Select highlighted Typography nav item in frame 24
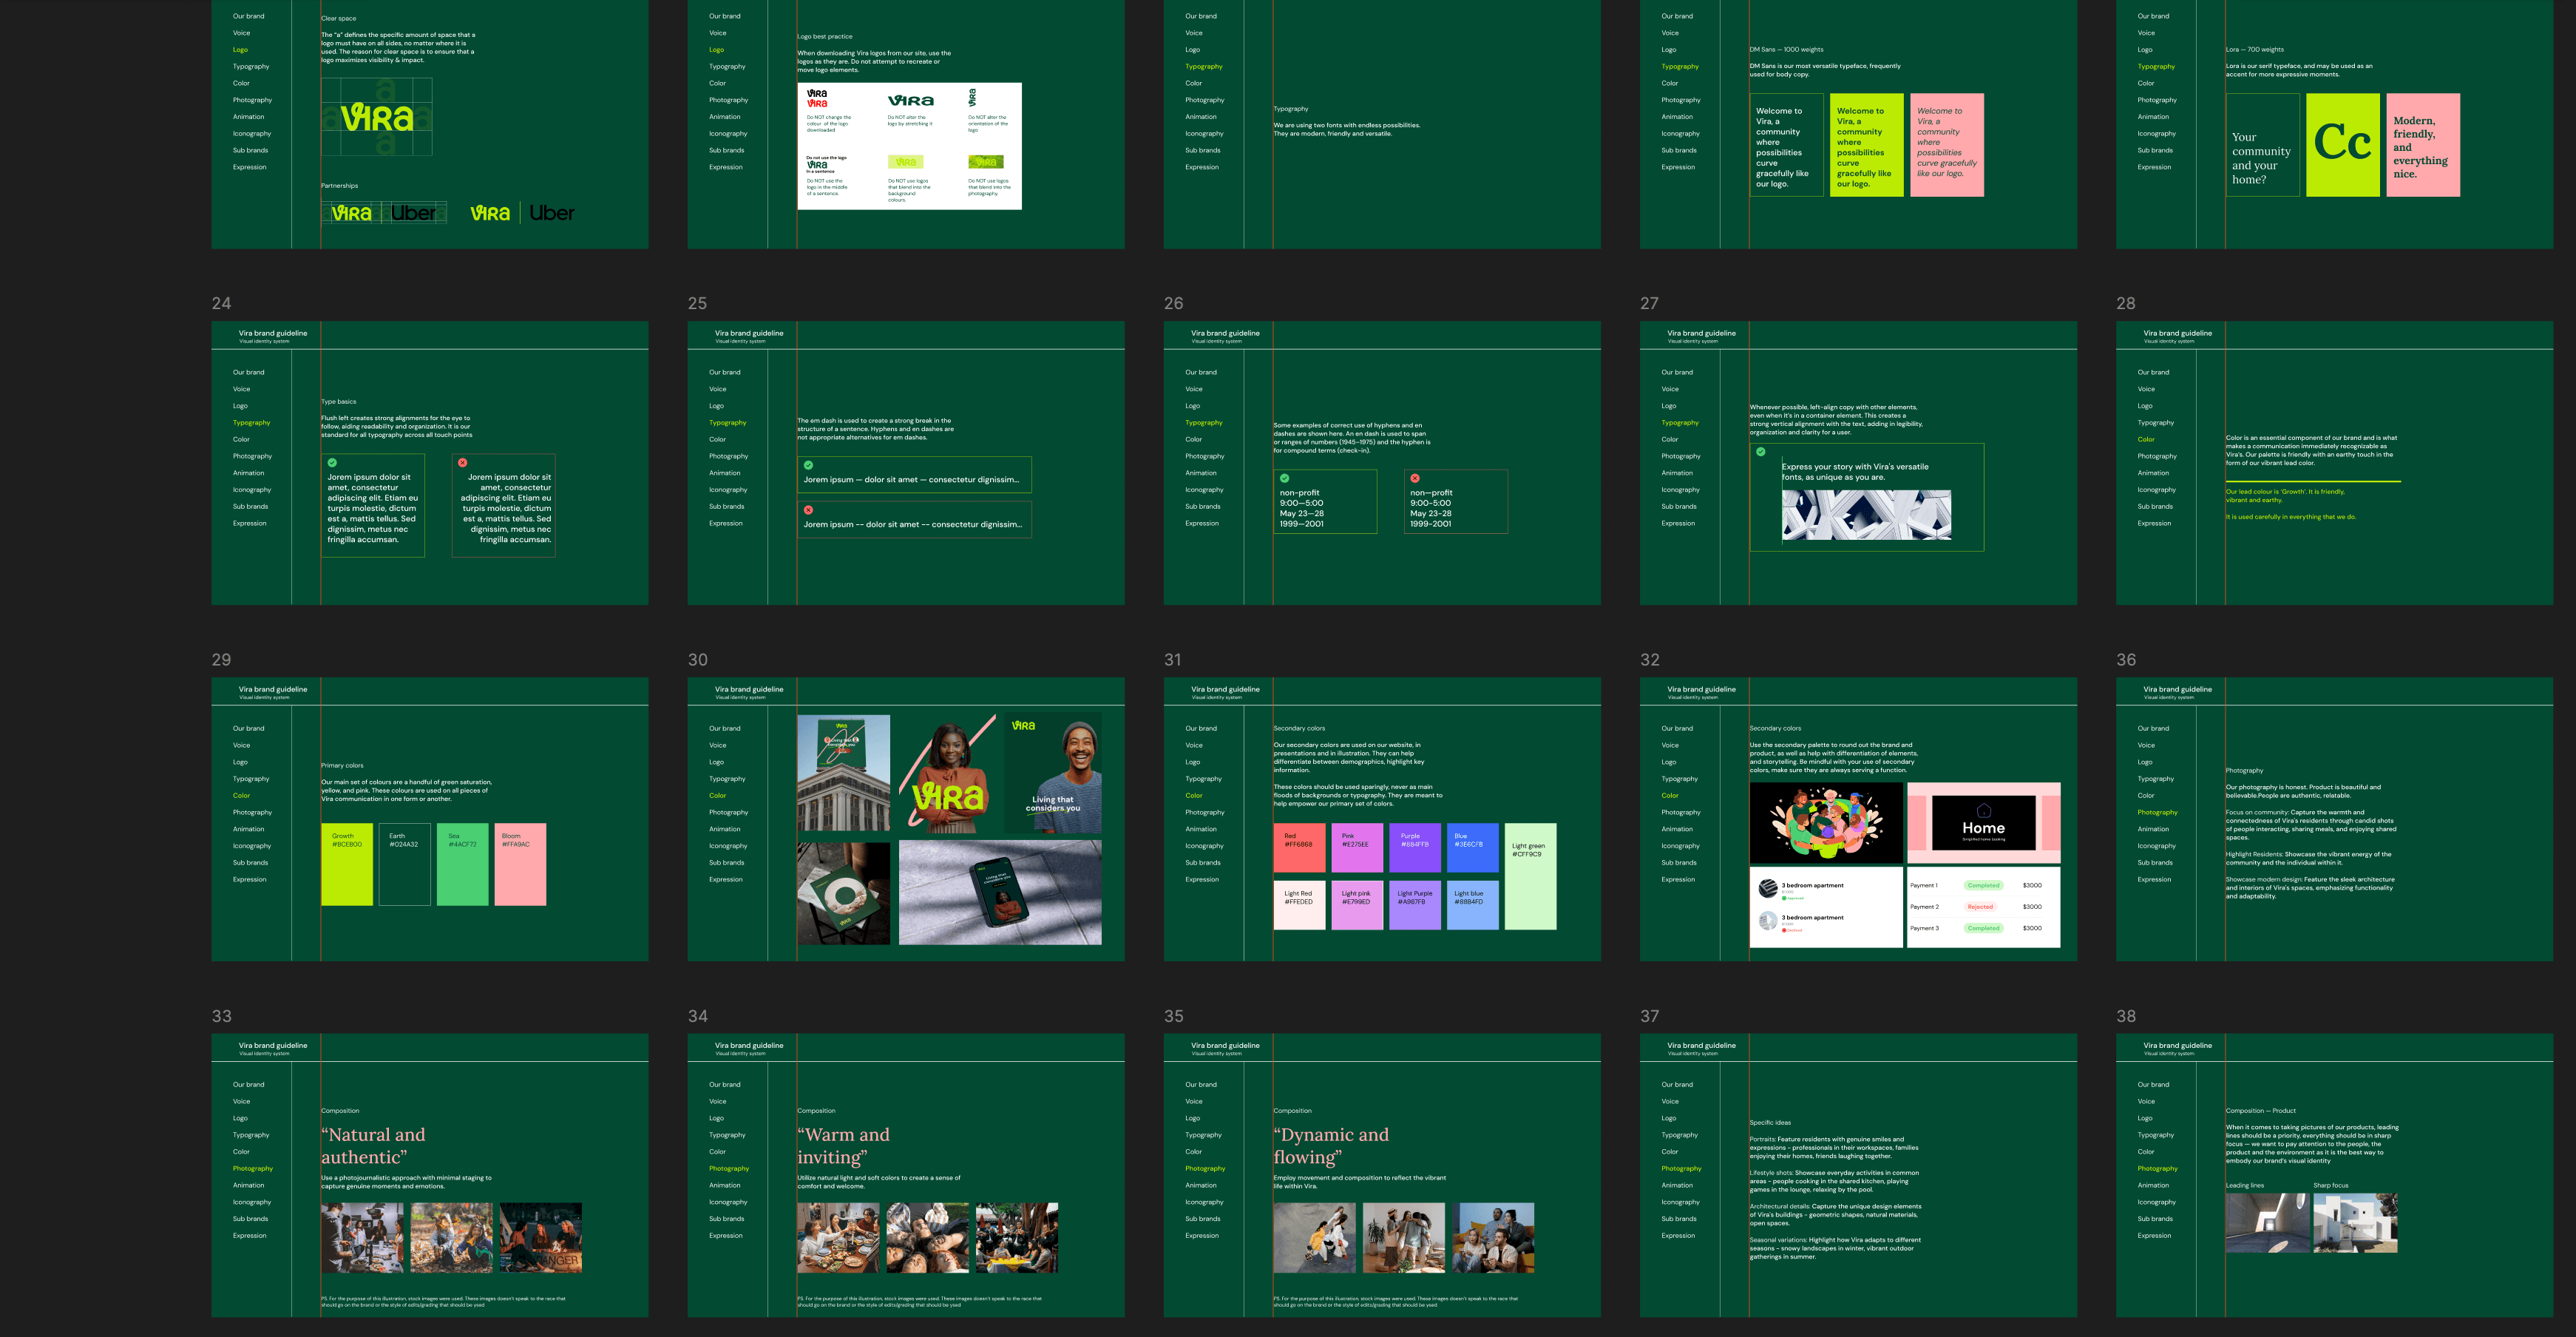The image size is (2576, 1337). [x=252, y=423]
